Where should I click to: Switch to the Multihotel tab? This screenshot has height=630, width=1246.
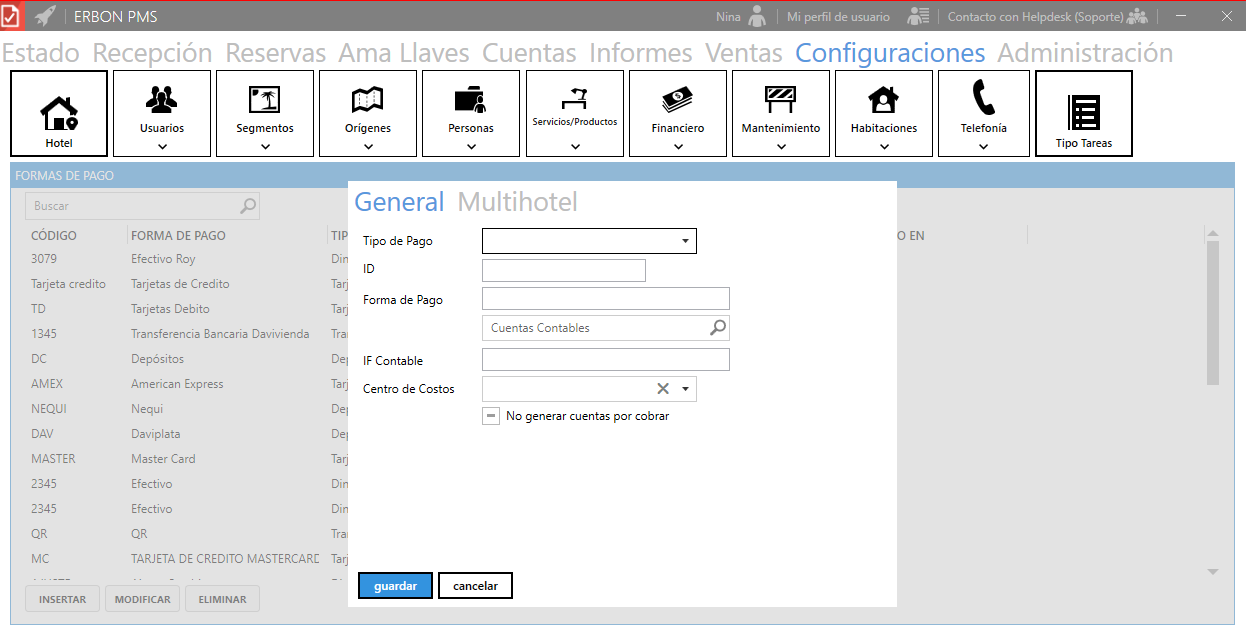pos(517,202)
